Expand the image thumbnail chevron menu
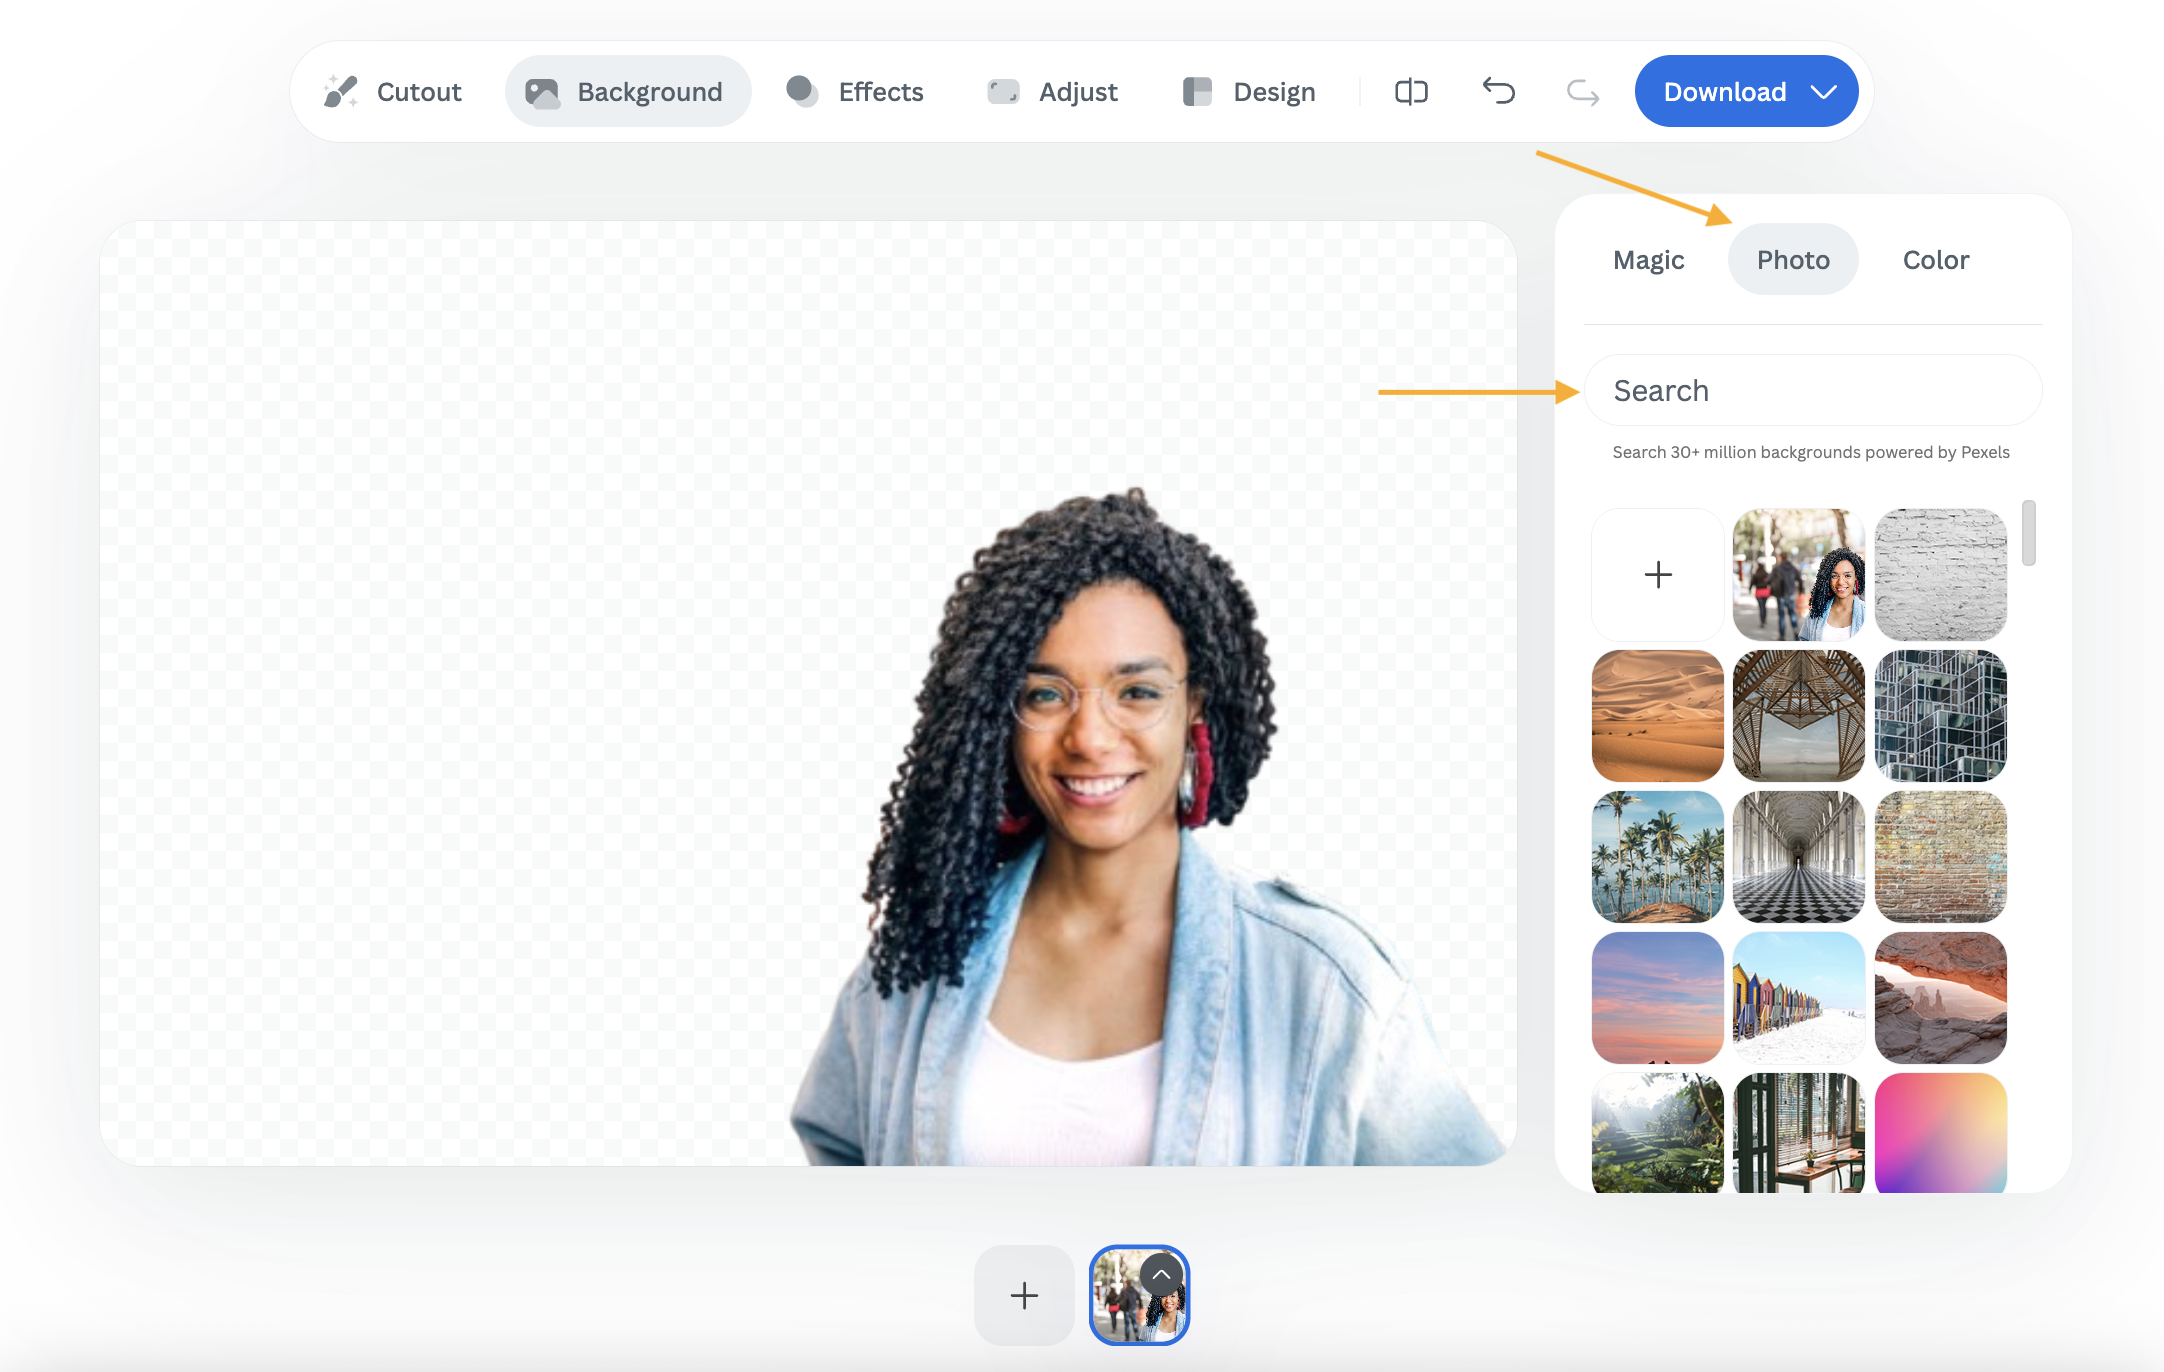The height and width of the screenshot is (1372, 2164). click(1161, 1275)
